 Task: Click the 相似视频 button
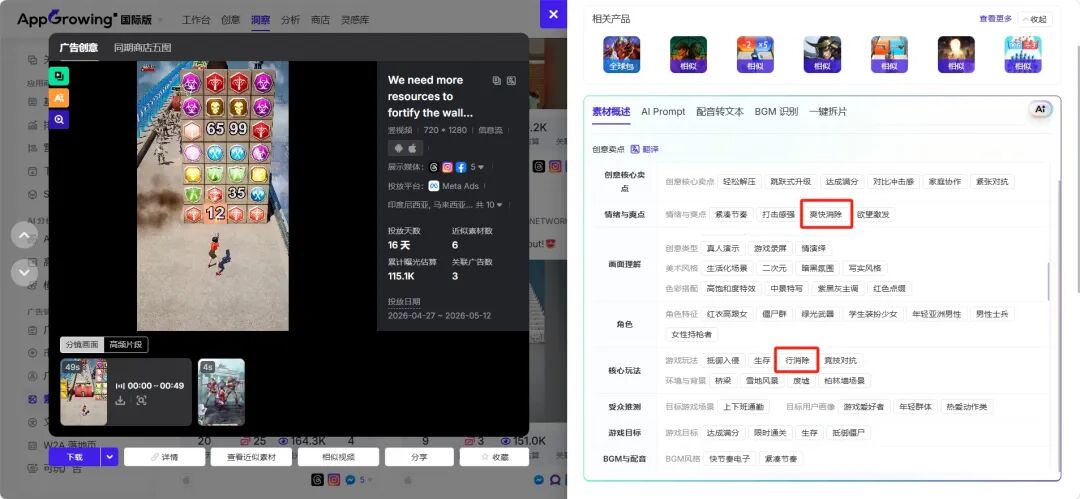point(338,457)
